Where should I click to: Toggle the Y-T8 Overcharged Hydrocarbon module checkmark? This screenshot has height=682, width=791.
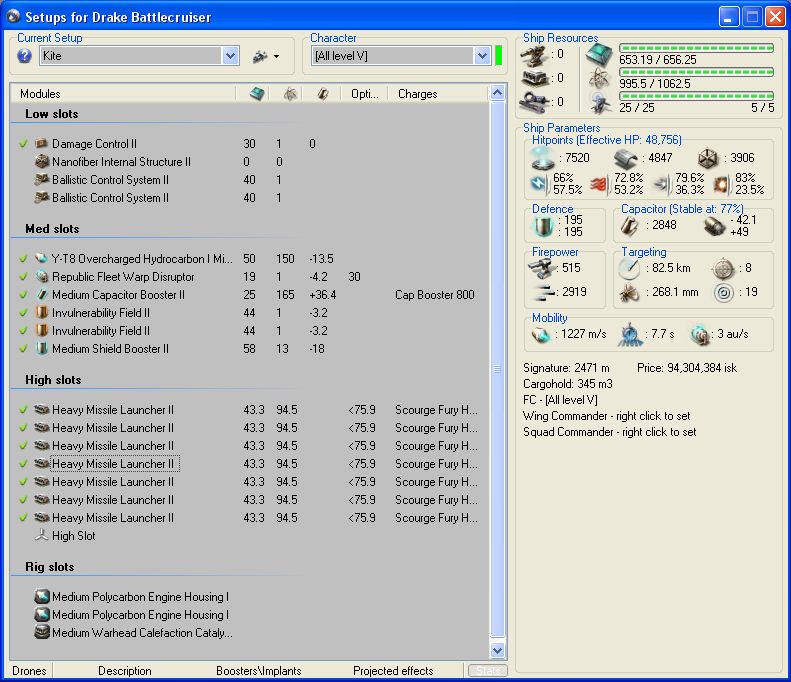(23, 259)
